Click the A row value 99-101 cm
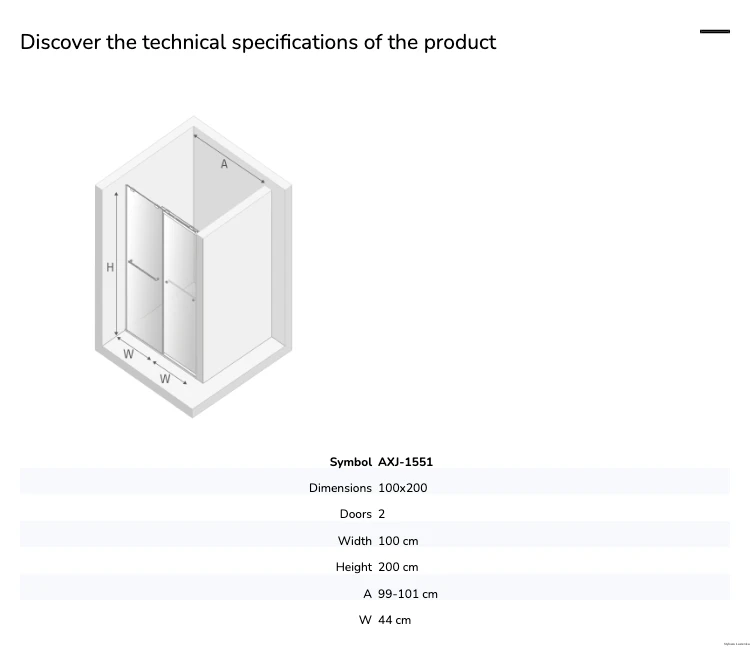 point(408,594)
